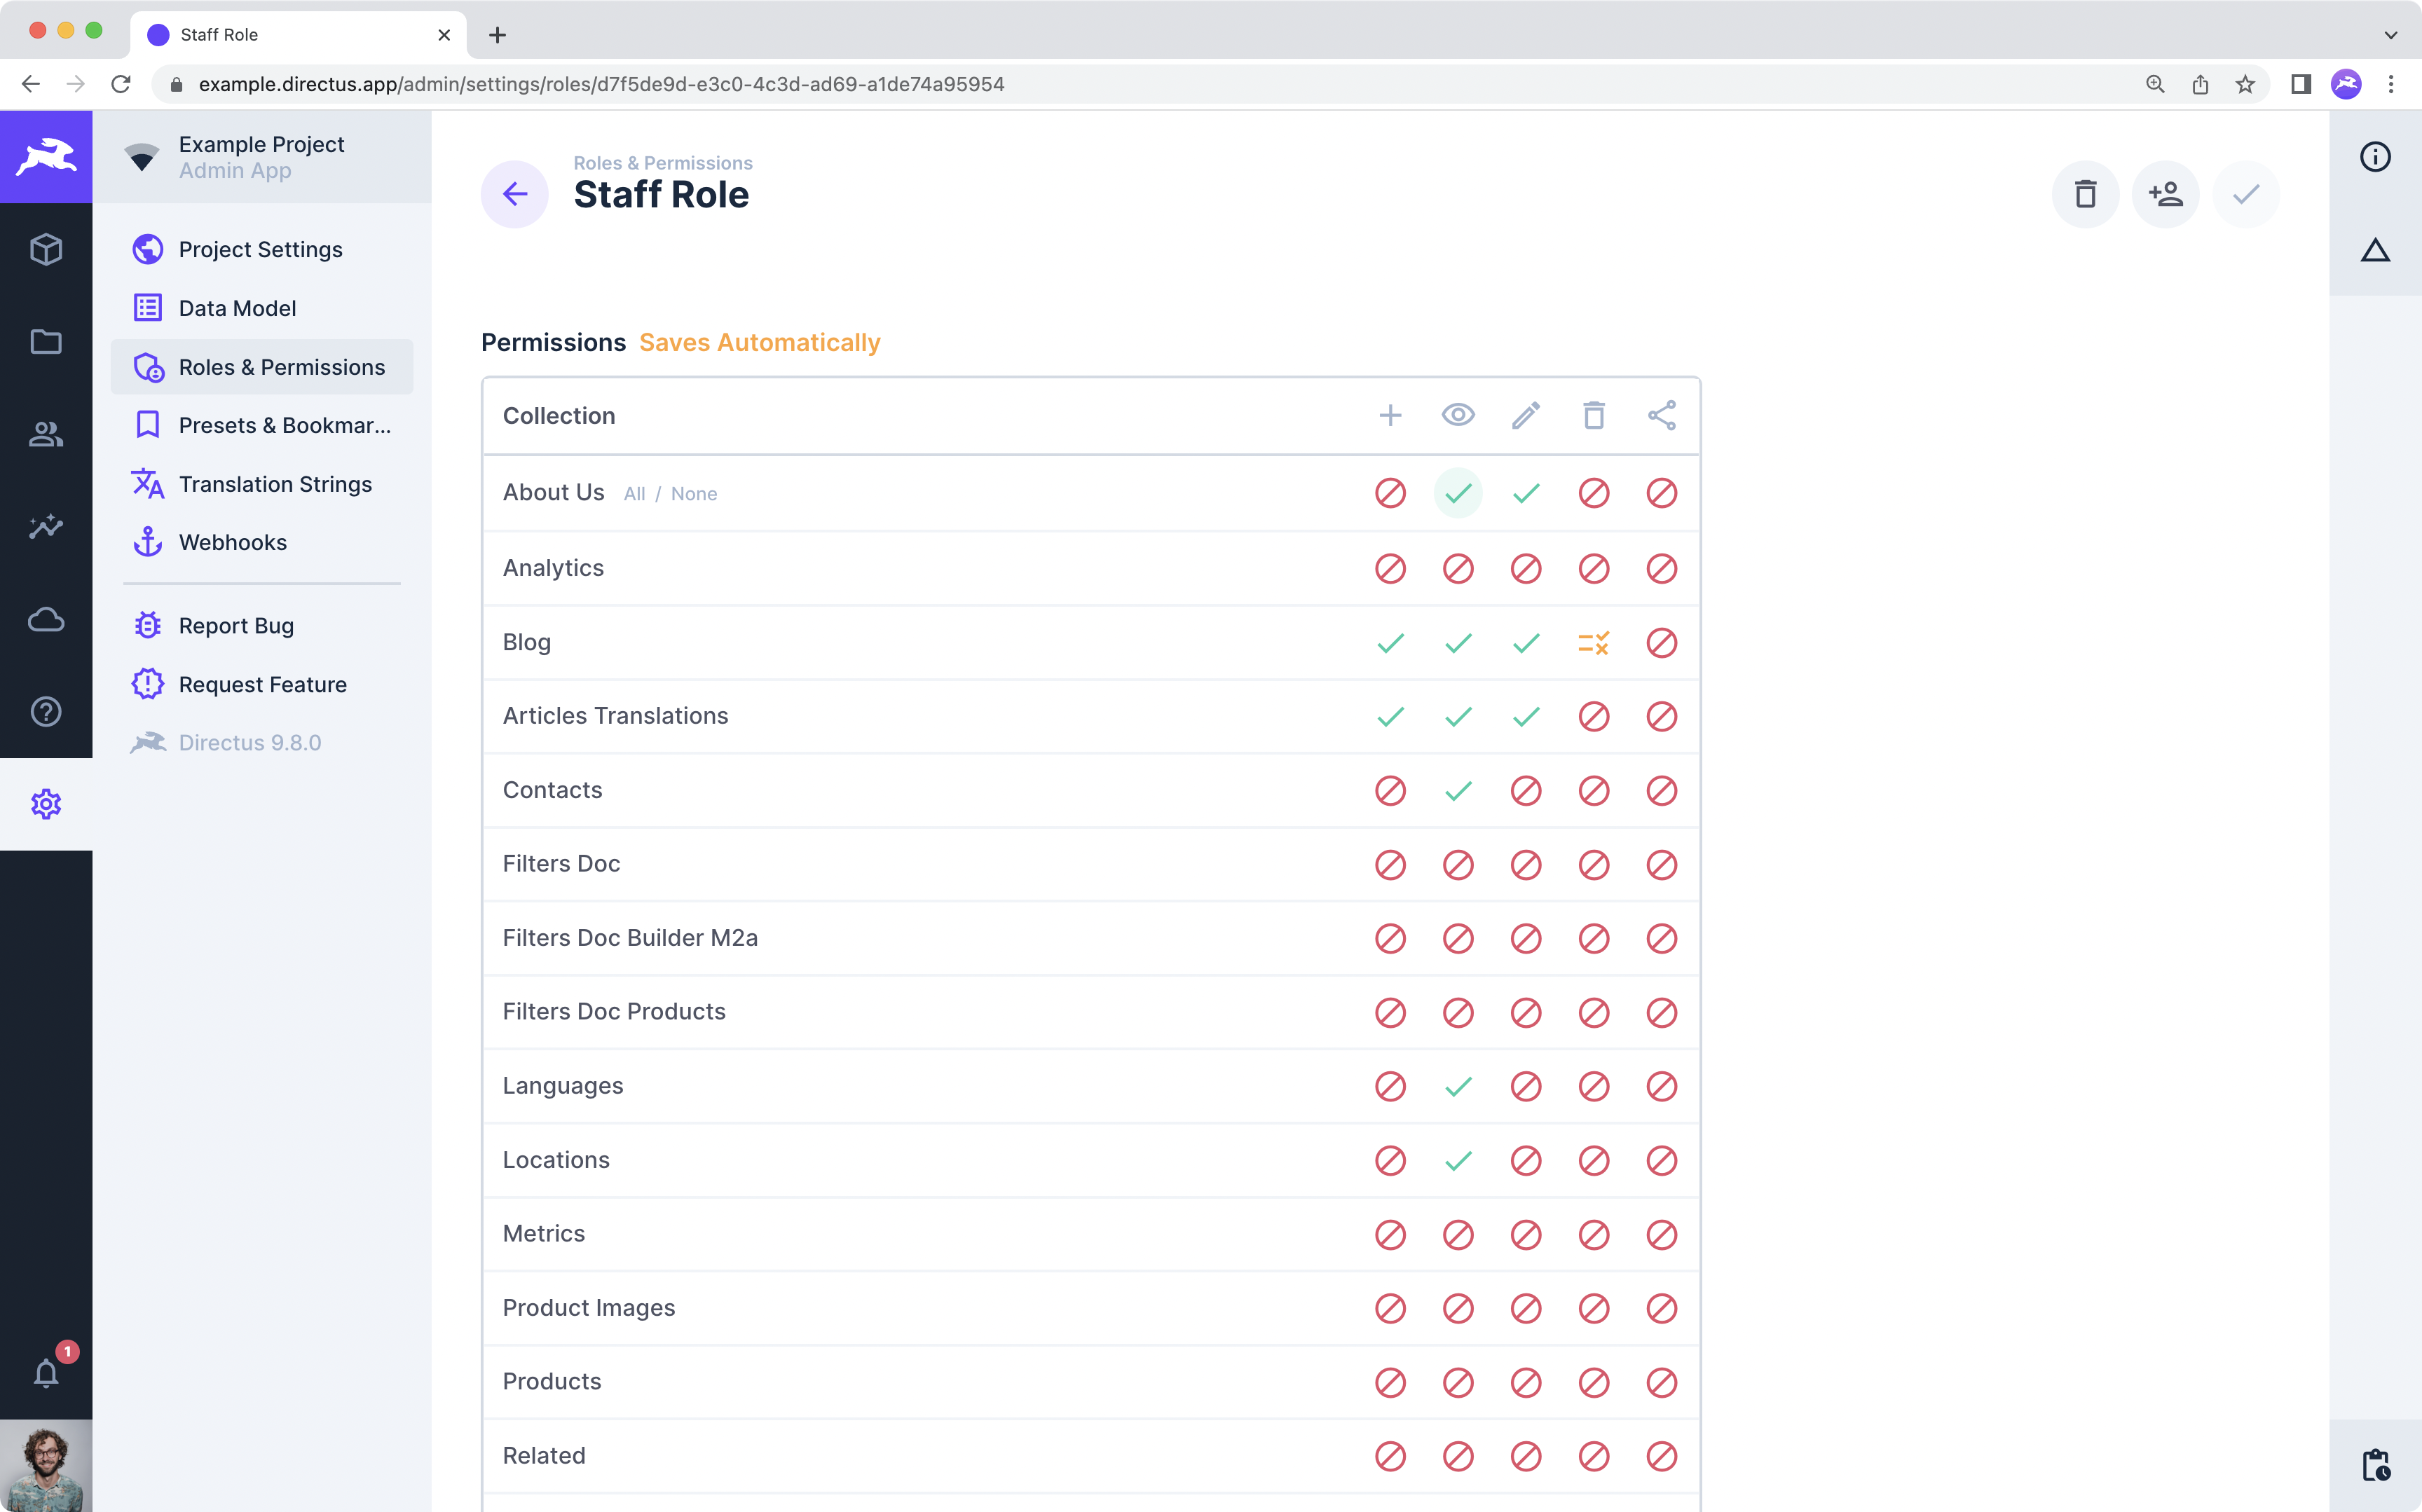Toggle Blog custom delete permission
Image resolution: width=2422 pixels, height=1512 pixels.
[x=1593, y=643]
